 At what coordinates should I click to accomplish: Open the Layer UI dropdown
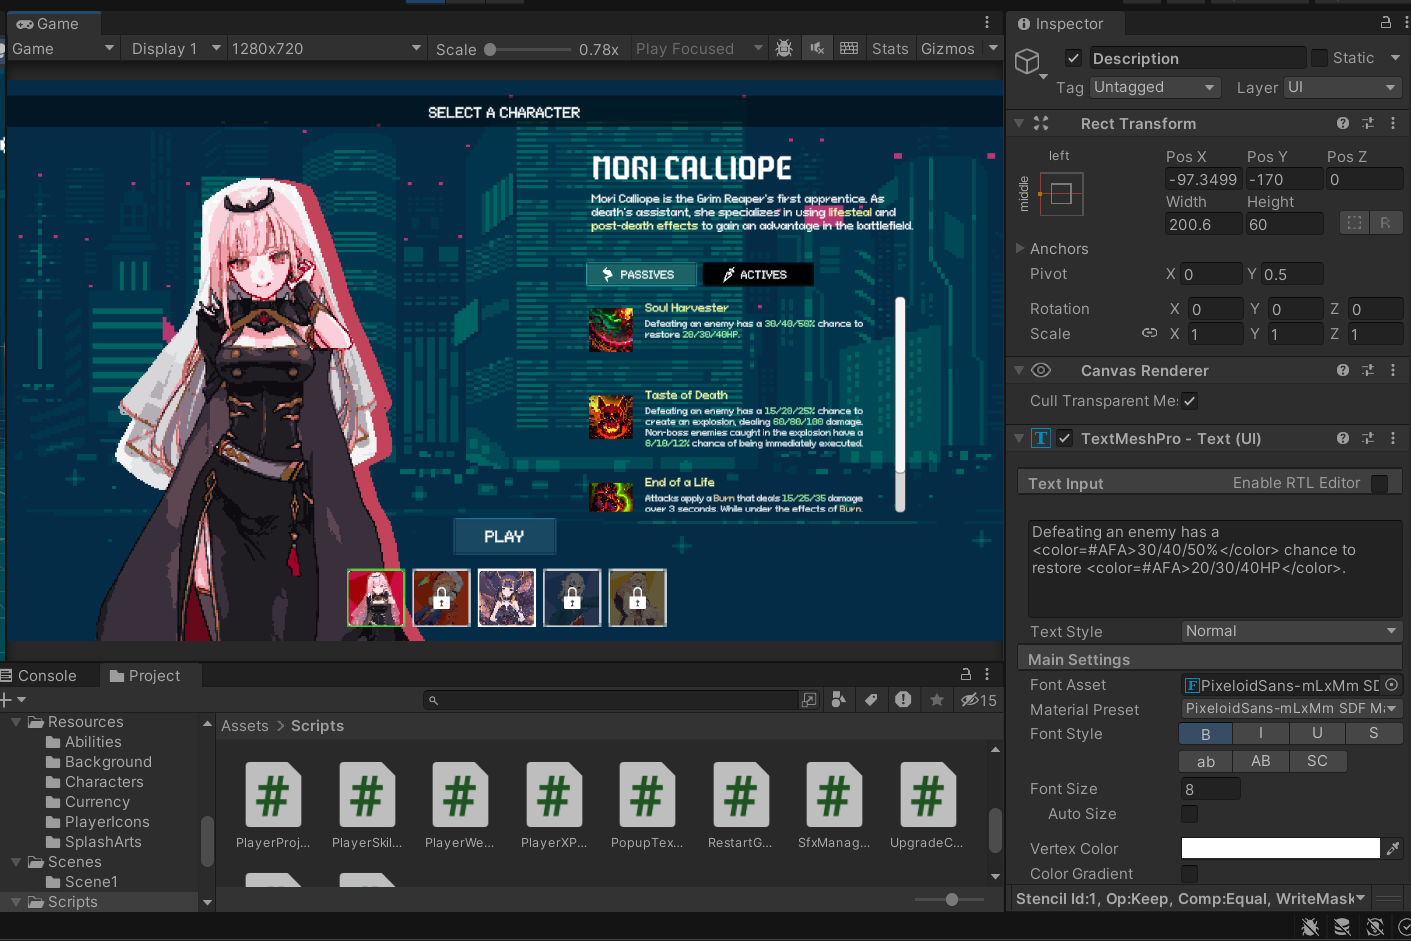click(1342, 87)
